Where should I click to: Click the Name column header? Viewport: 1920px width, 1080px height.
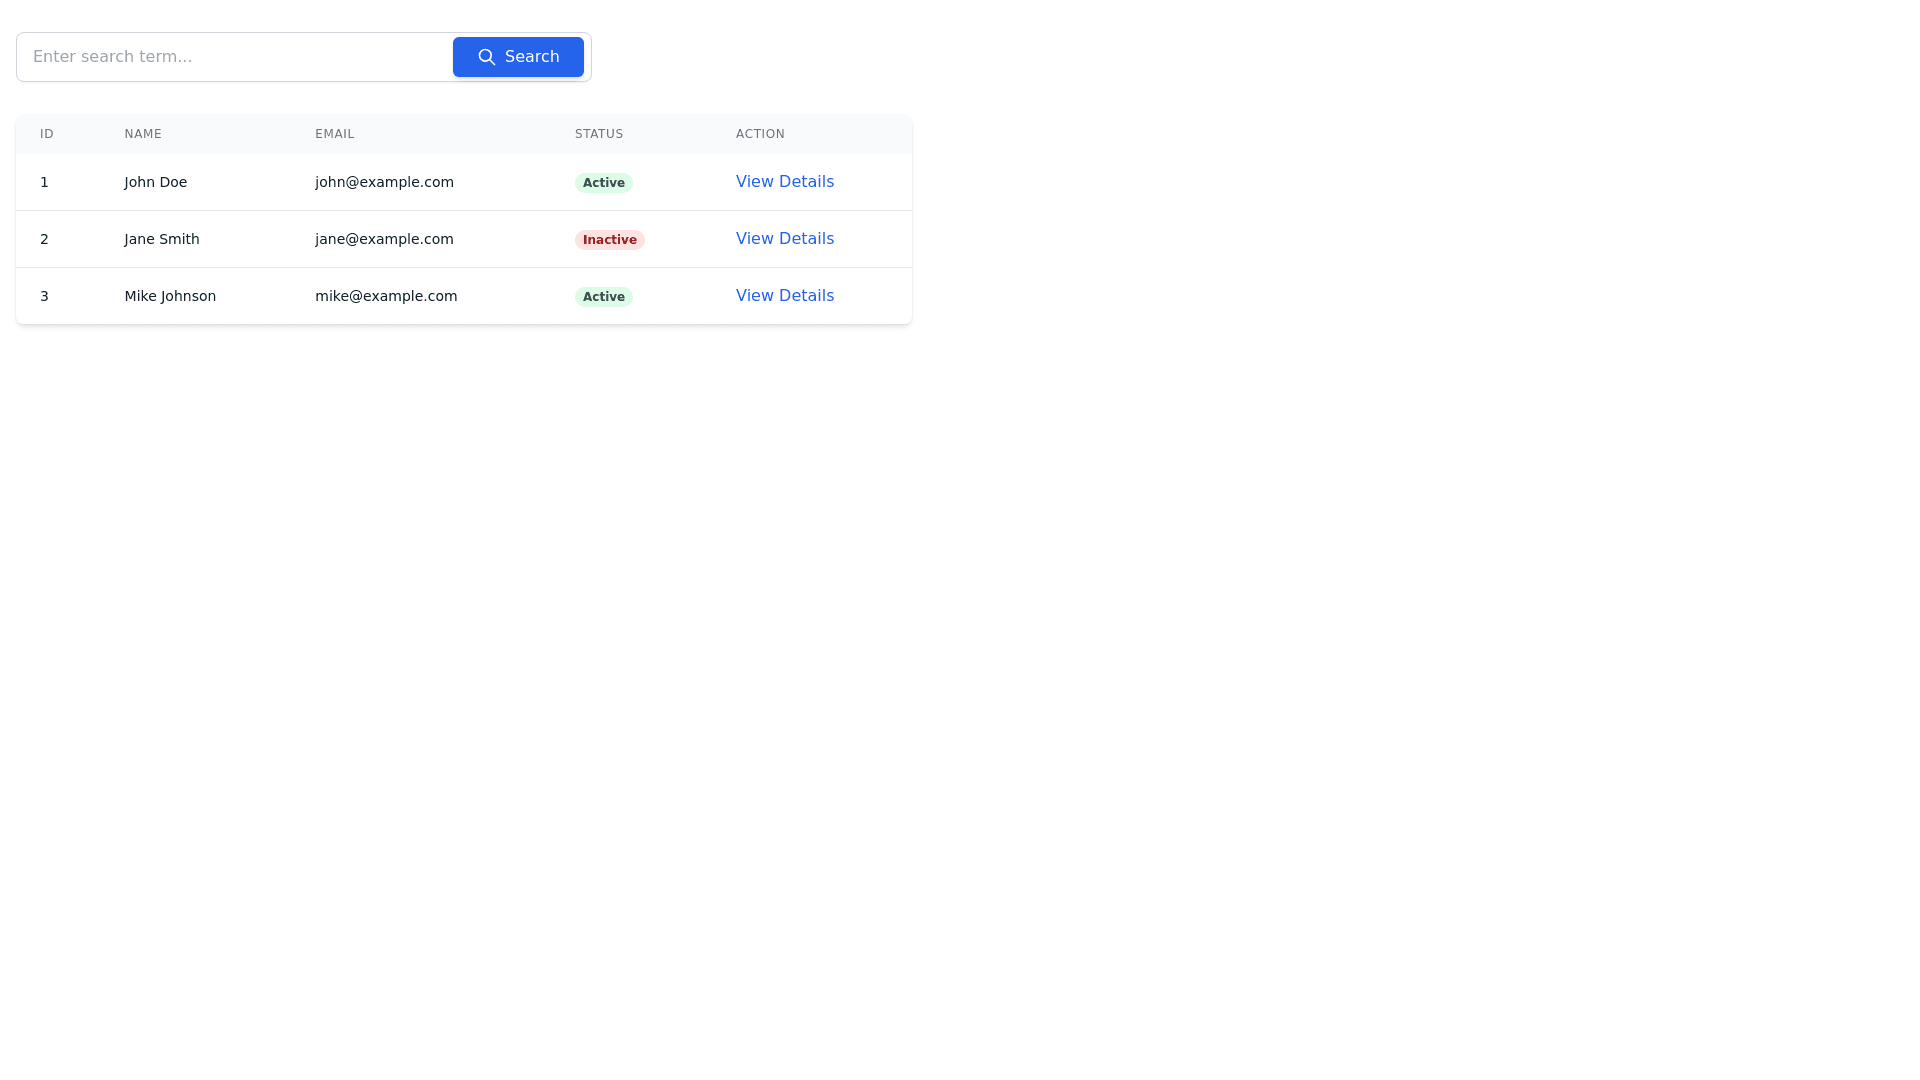(x=143, y=134)
